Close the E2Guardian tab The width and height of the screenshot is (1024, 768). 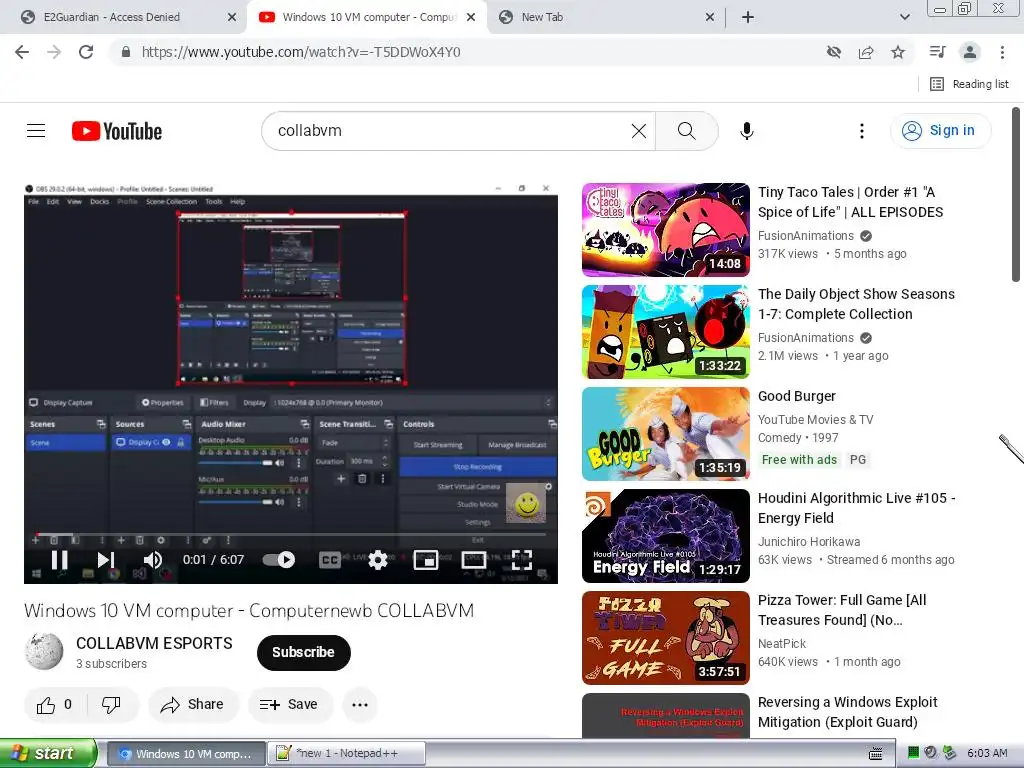(x=231, y=17)
